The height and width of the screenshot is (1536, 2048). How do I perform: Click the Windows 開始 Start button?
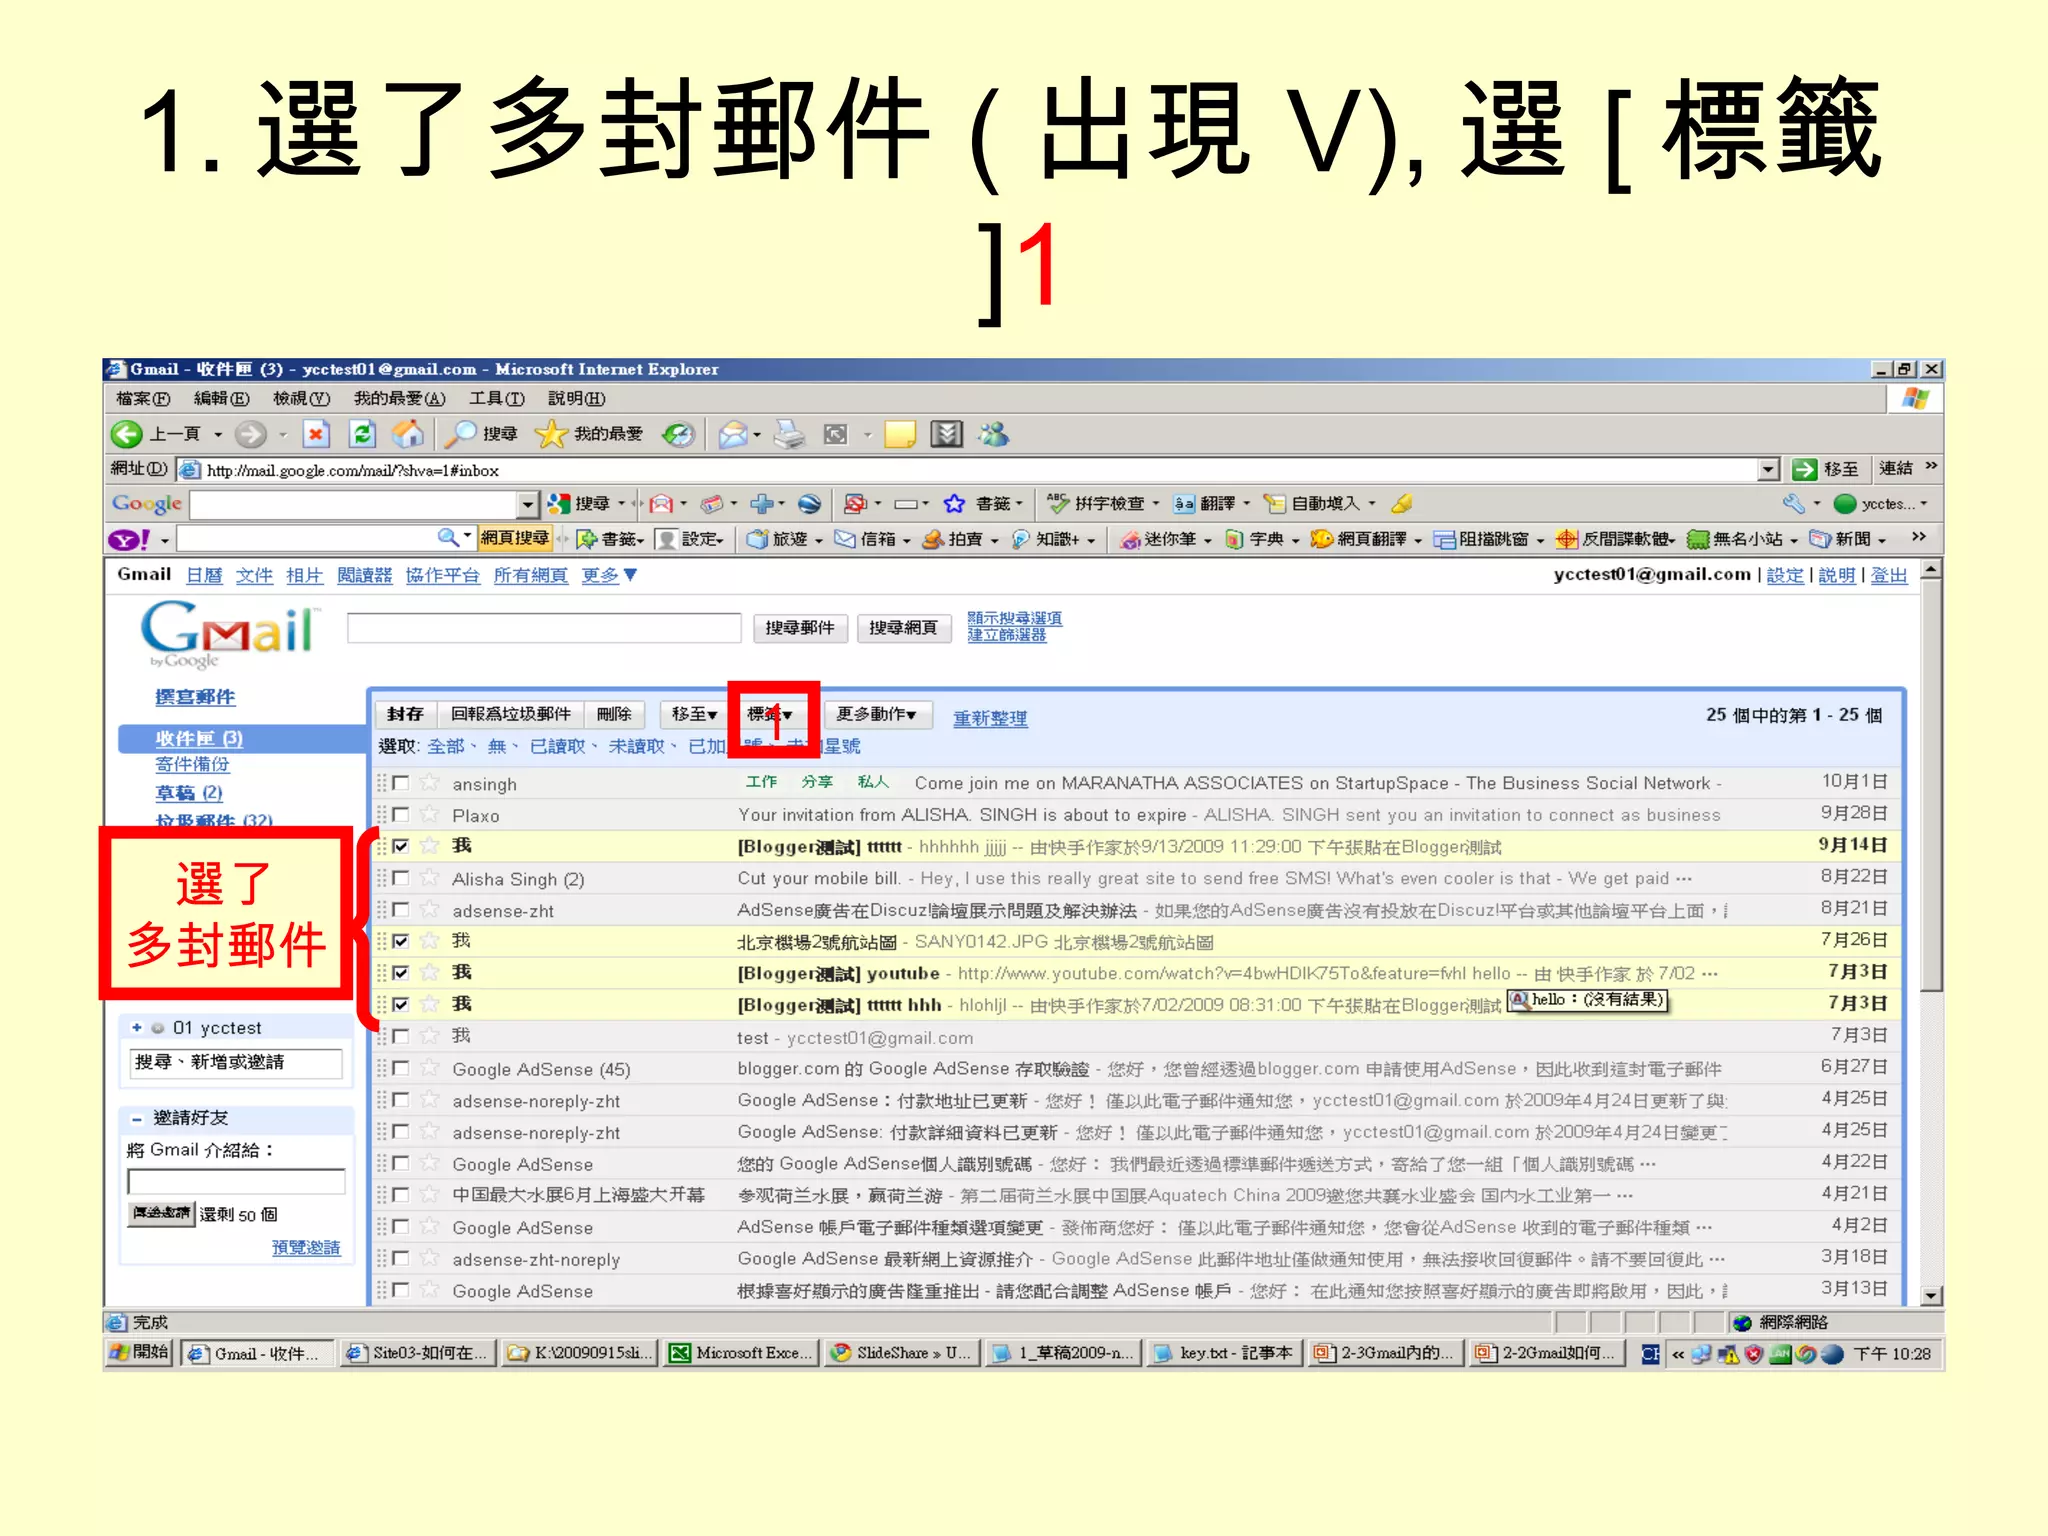point(141,1353)
